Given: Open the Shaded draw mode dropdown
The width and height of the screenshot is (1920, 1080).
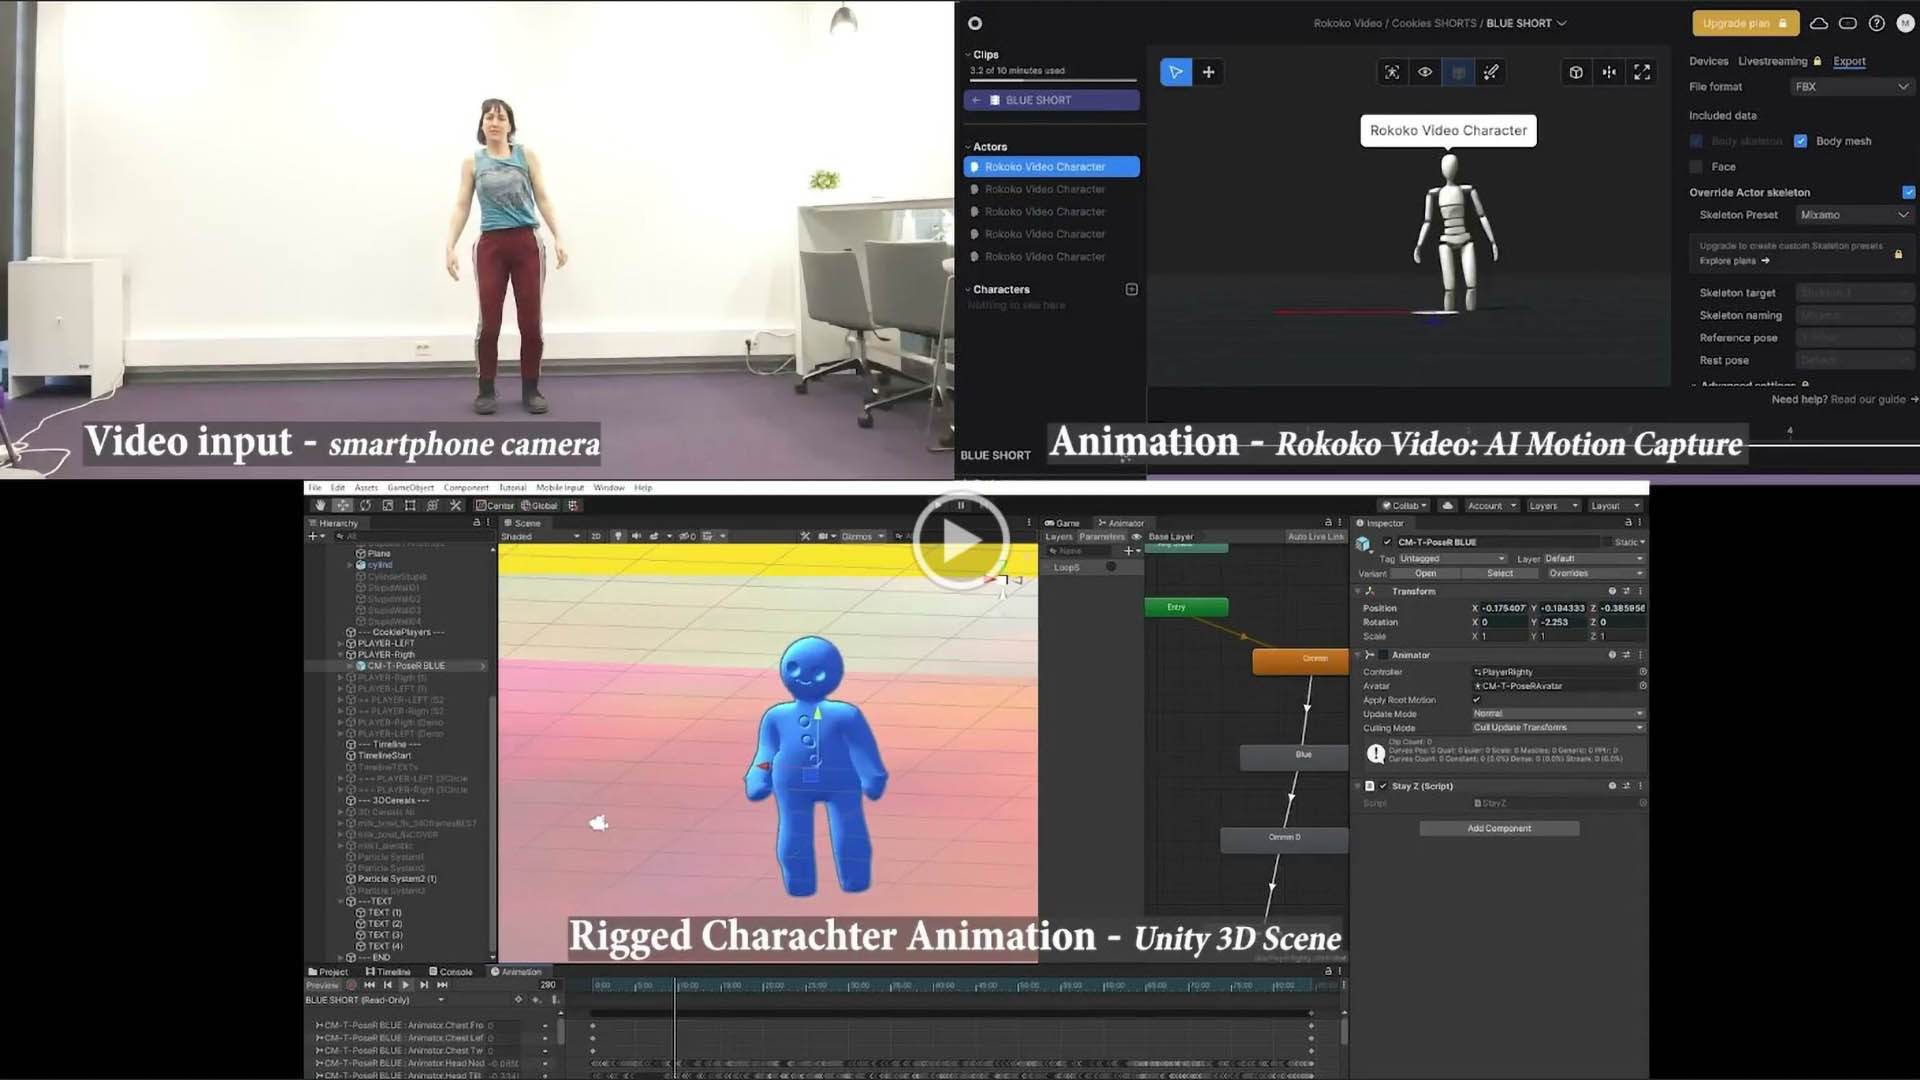Looking at the screenshot, I should 540,537.
